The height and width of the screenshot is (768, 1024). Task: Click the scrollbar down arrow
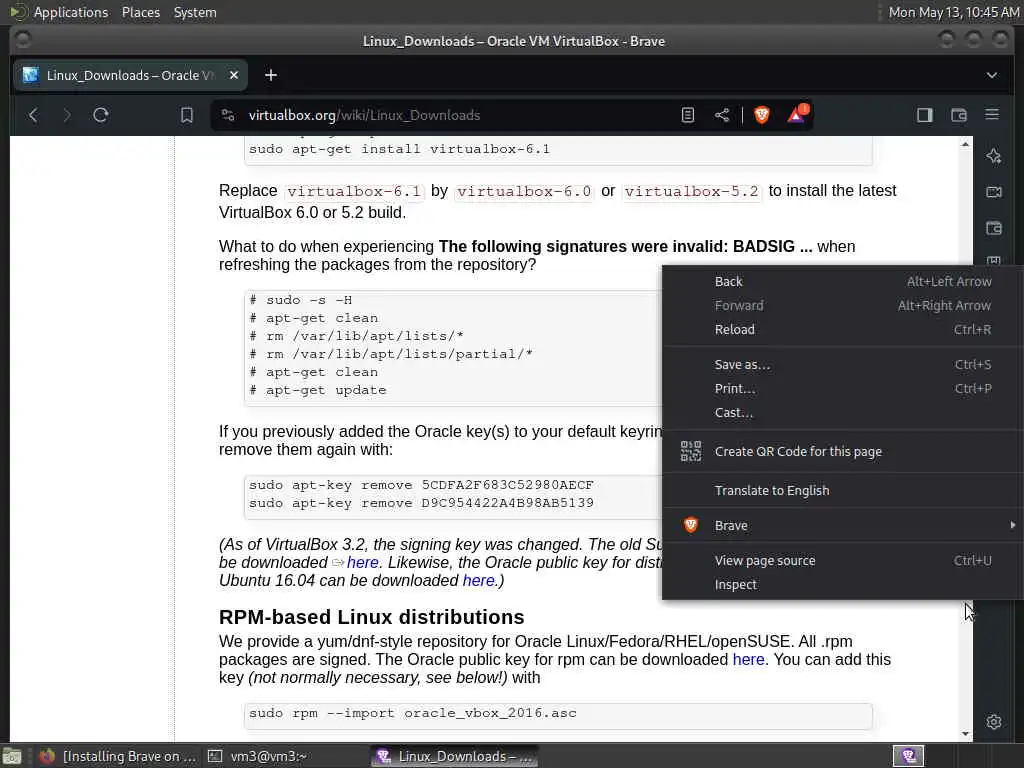(966, 734)
